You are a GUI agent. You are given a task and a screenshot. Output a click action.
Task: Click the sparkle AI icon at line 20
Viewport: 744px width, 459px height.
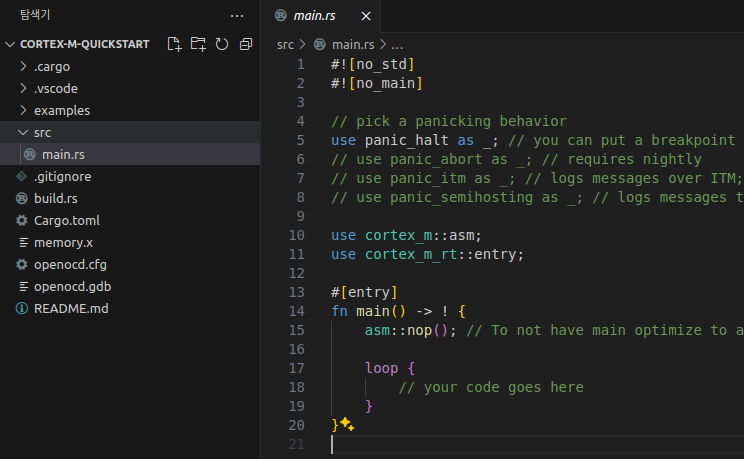pyautogui.click(x=347, y=424)
